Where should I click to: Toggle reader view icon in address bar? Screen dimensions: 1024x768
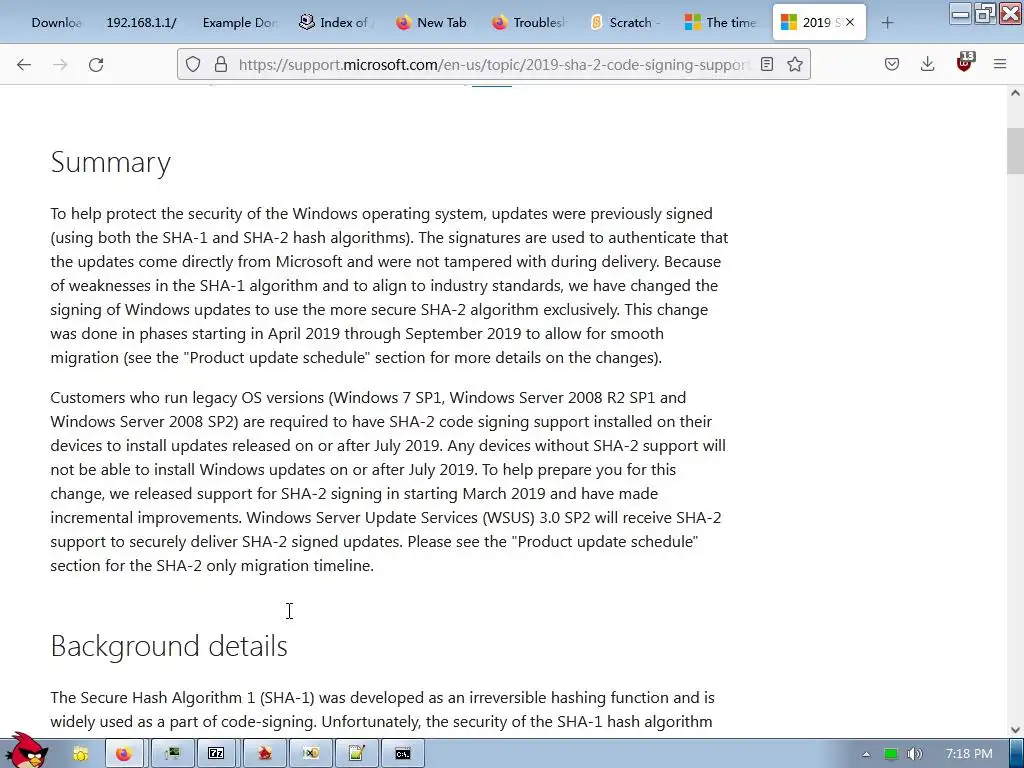tap(767, 64)
